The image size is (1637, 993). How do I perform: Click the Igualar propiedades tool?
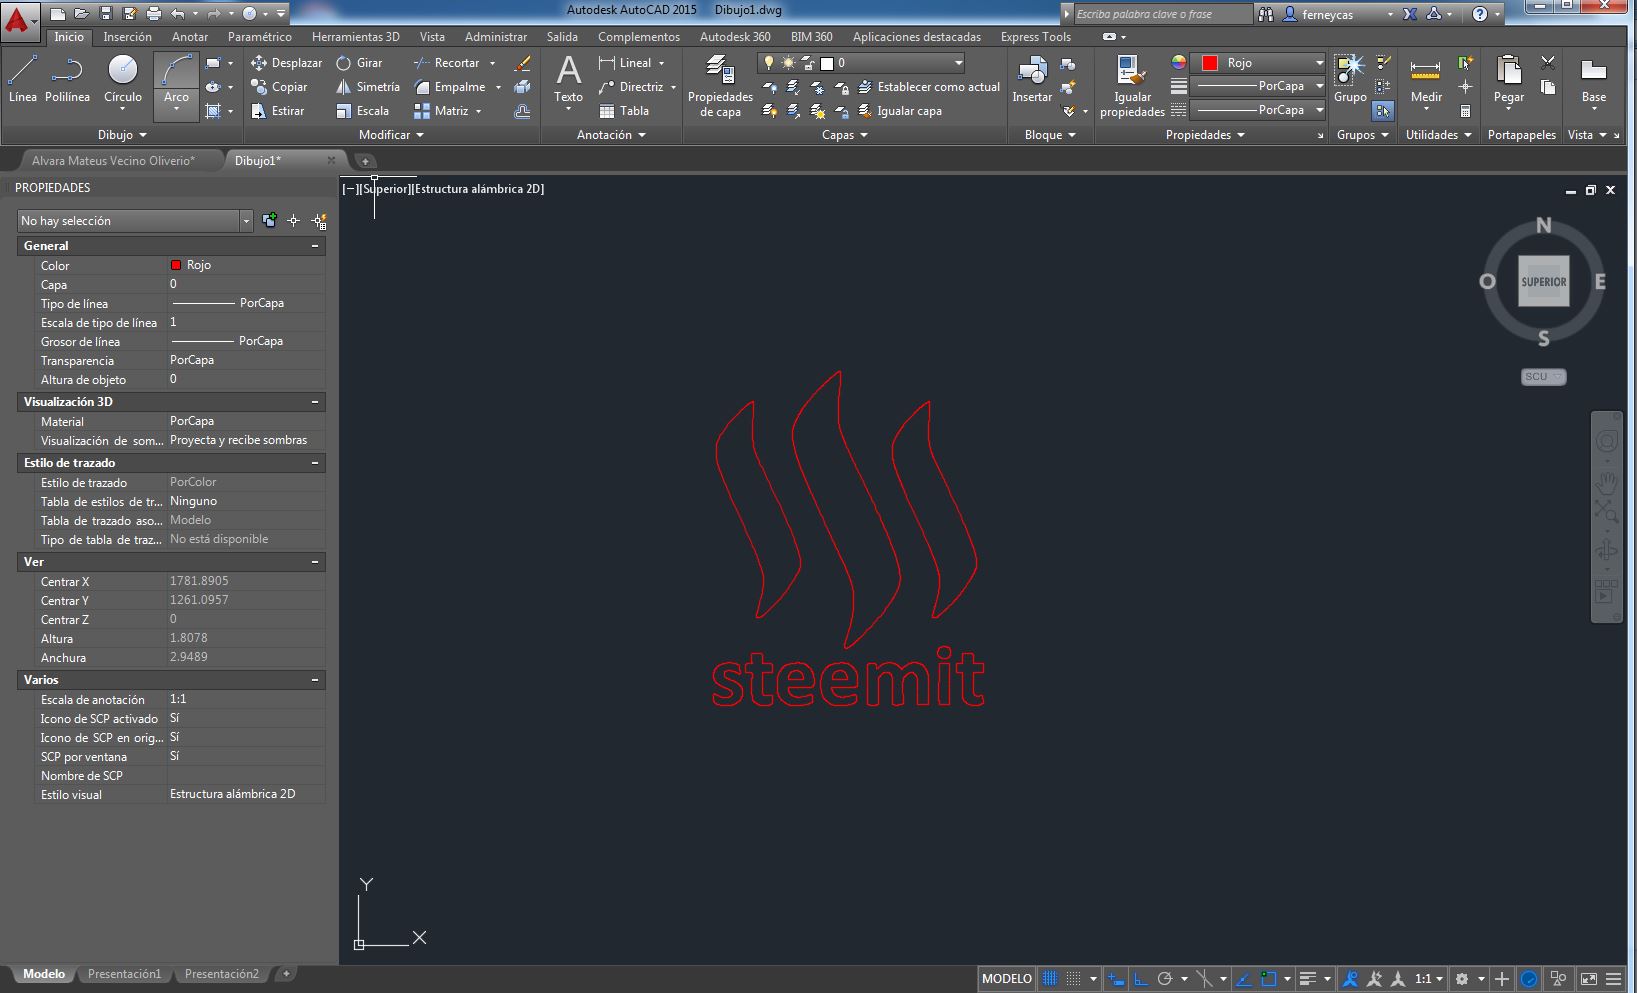1132,86
